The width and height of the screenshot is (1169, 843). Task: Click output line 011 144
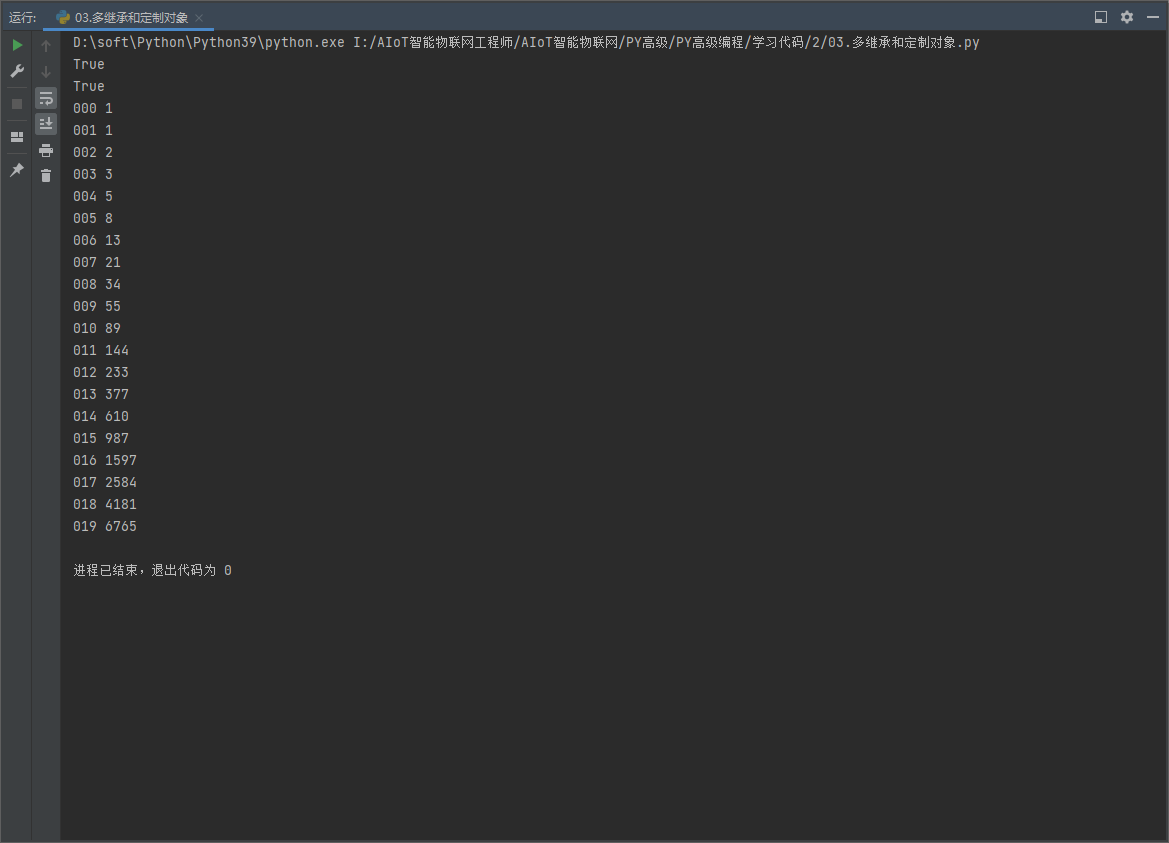click(101, 350)
